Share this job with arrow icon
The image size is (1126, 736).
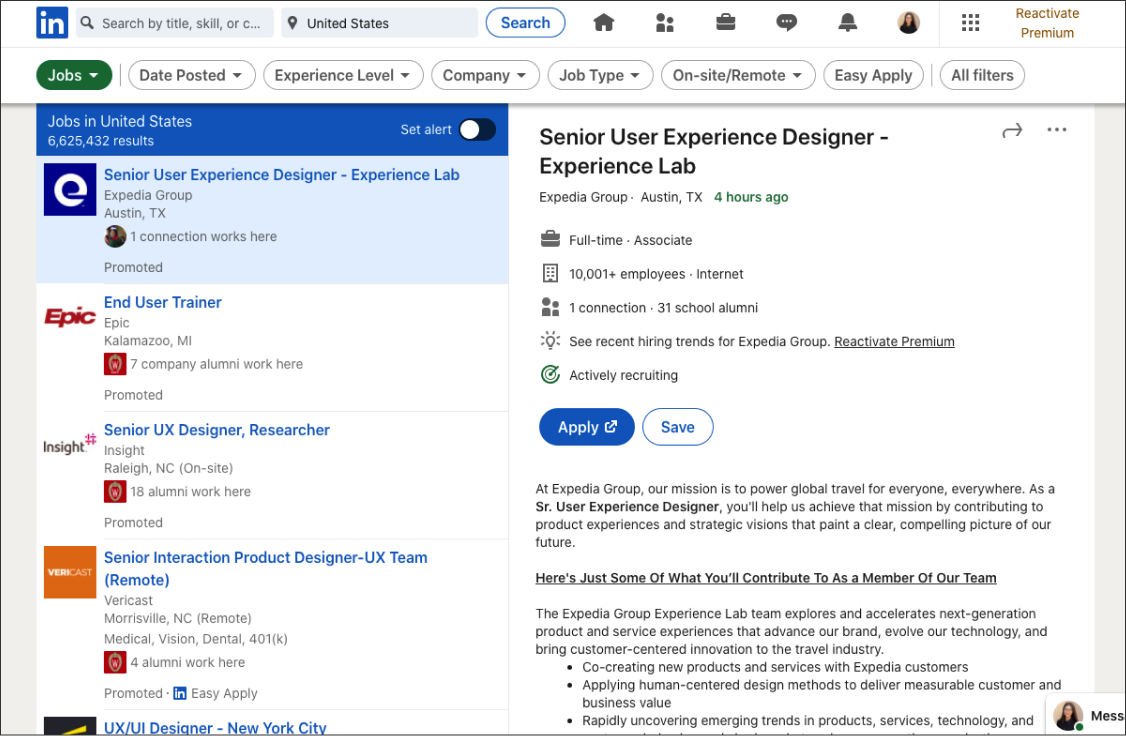click(x=1012, y=130)
